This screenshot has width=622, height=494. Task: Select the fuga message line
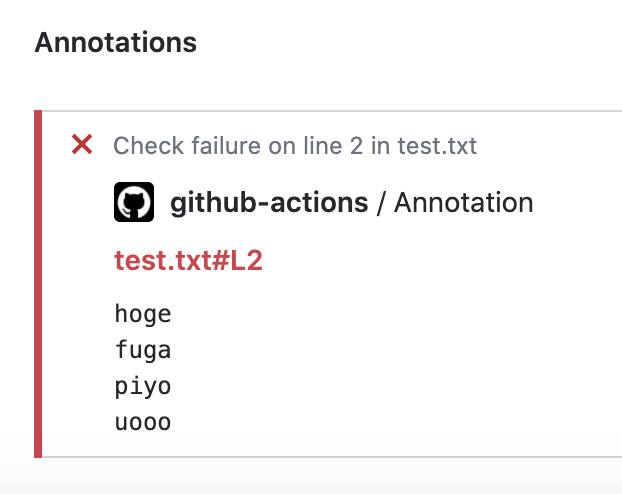point(143,350)
